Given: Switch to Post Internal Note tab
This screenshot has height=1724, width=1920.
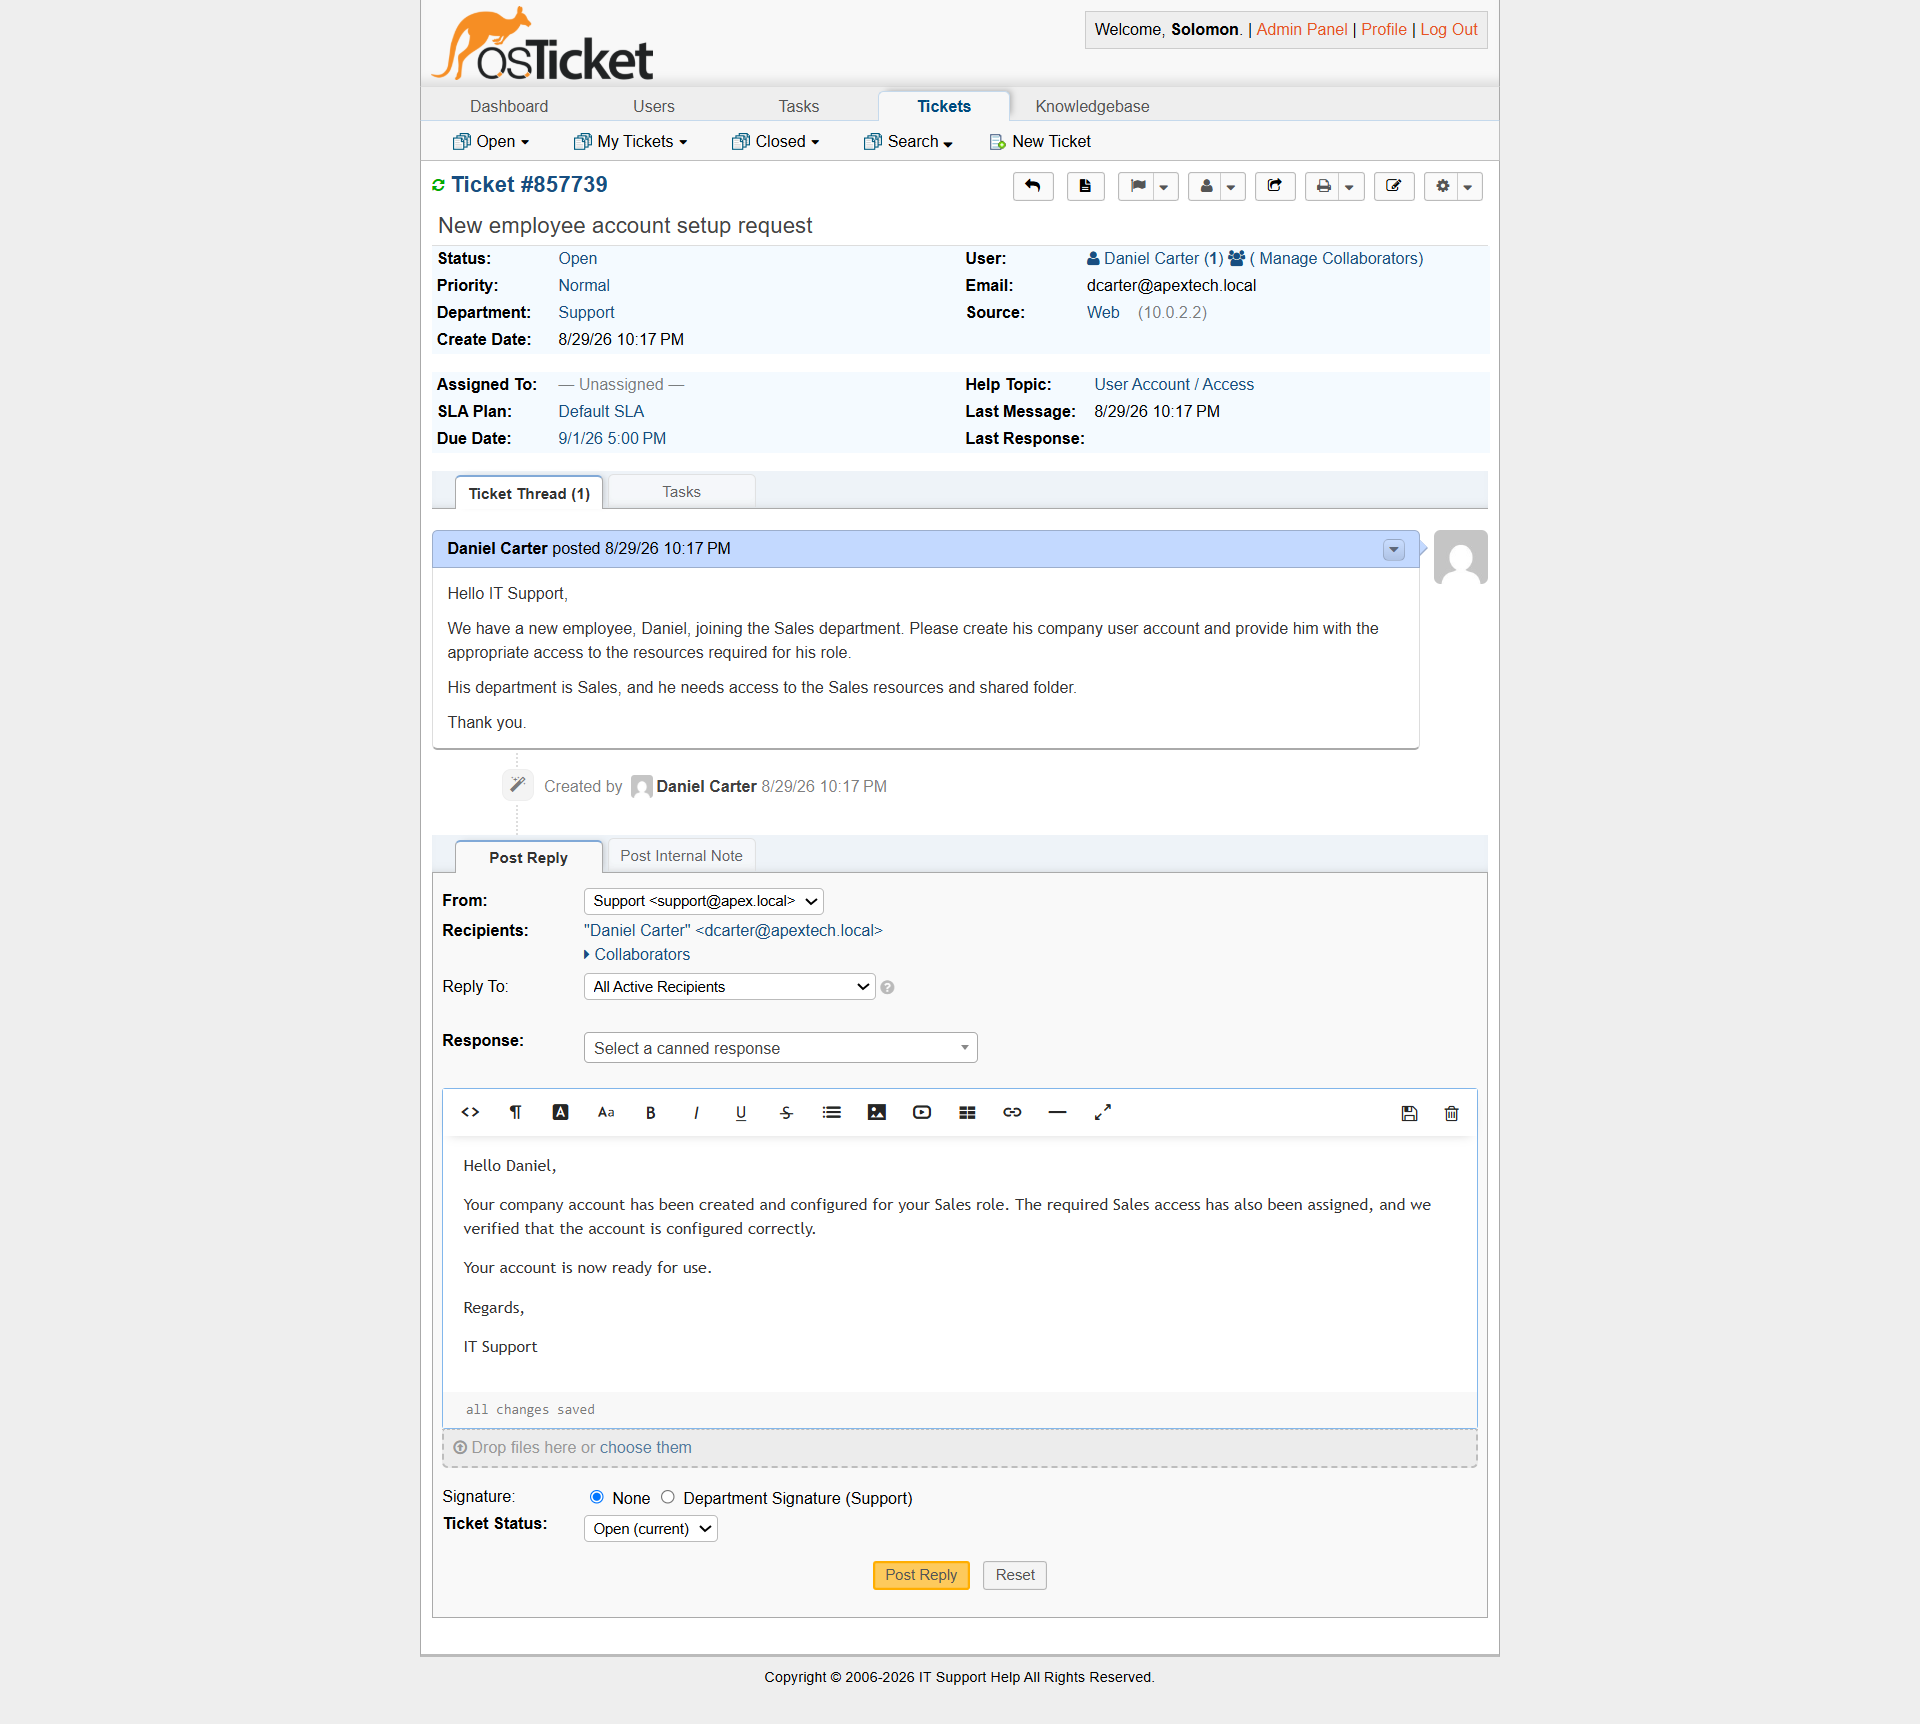Looking at the screenshot, I should point(682,856).
